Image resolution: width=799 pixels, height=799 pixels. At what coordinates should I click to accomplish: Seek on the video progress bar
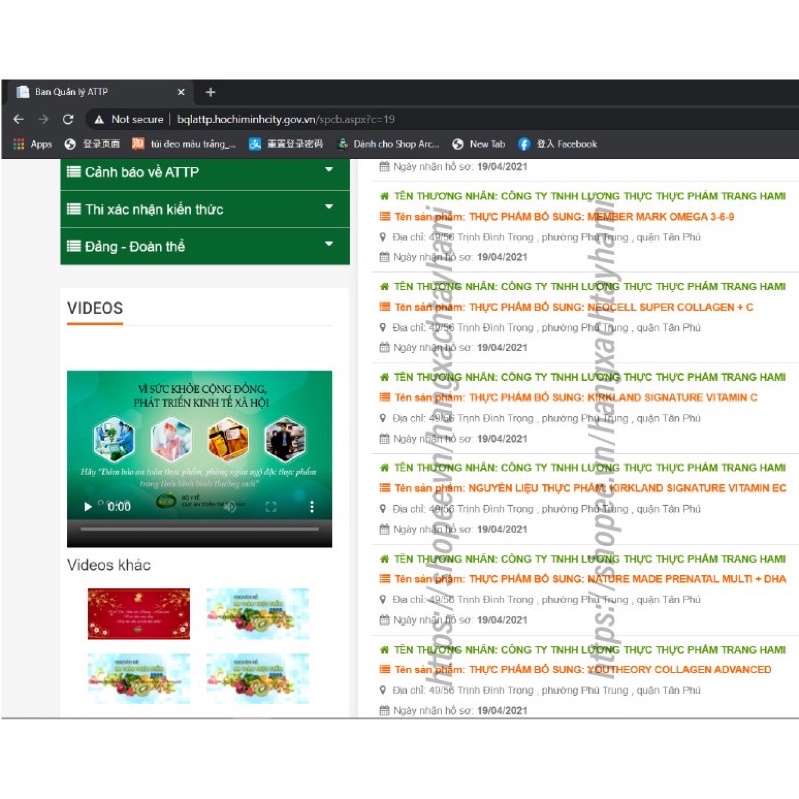point(199,529)
